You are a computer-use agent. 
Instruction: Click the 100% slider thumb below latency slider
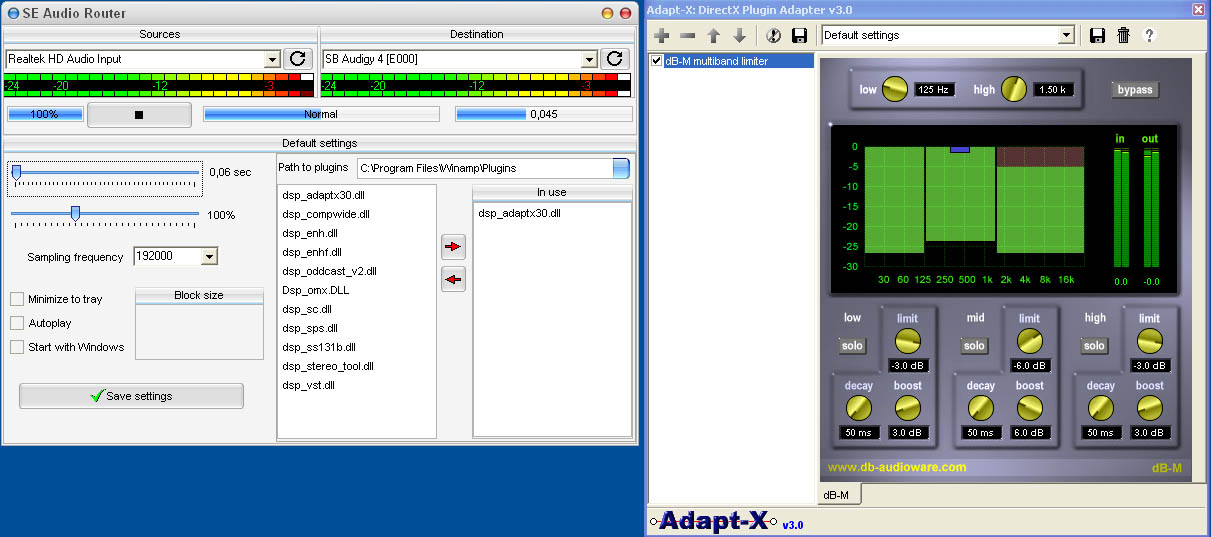pos(75,213)
